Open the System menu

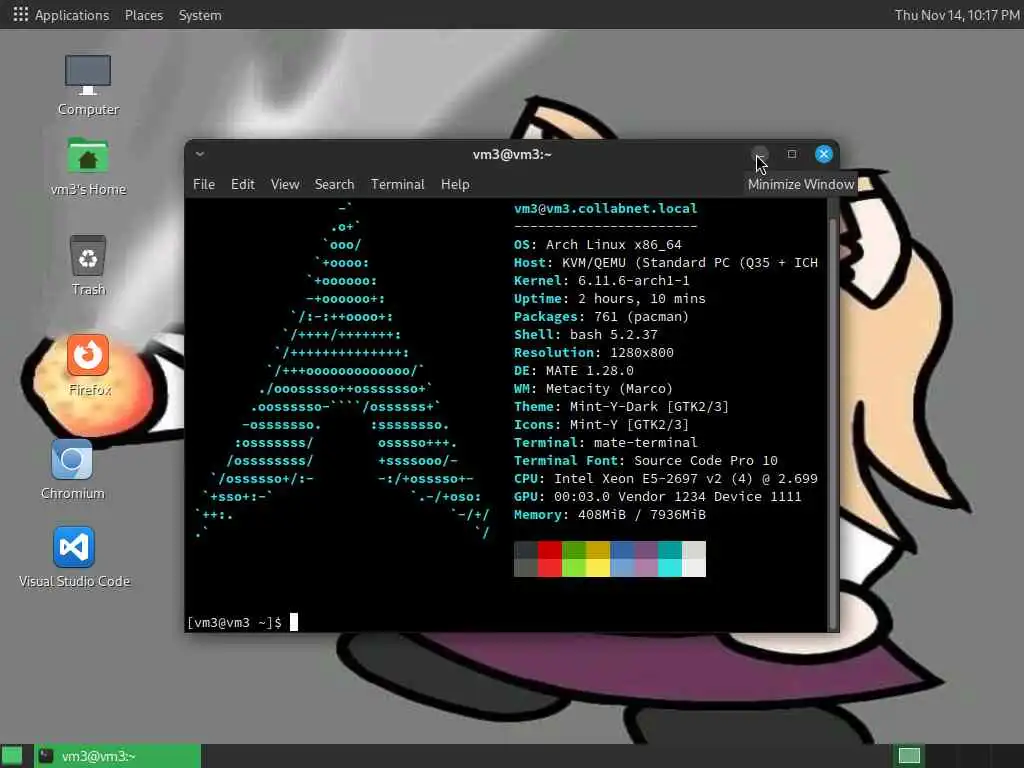200,15
